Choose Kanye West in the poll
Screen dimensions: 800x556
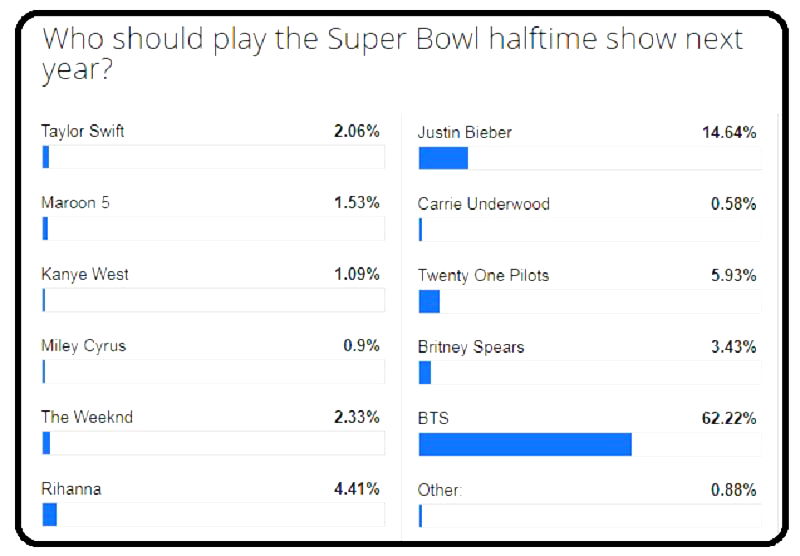click(85, 274)
